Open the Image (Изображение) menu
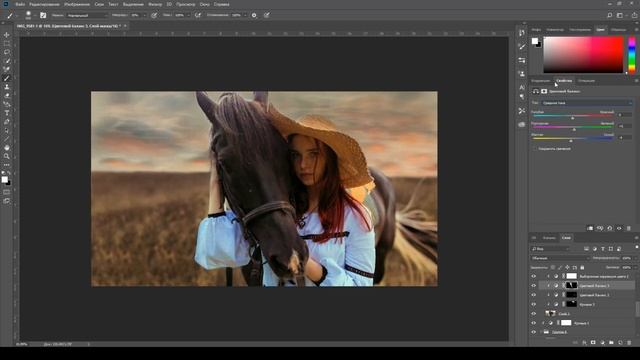This screenshot has width=640, height=360. tap(77, 4)
